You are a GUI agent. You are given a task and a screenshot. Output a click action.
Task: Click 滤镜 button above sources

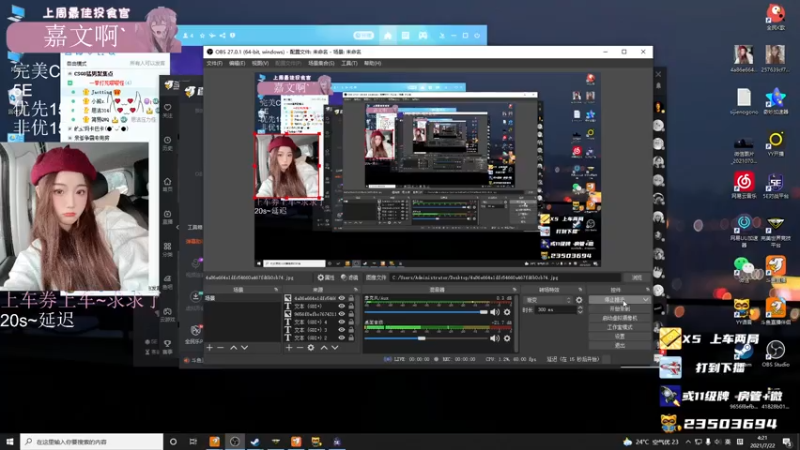click(x=349, y=278)
